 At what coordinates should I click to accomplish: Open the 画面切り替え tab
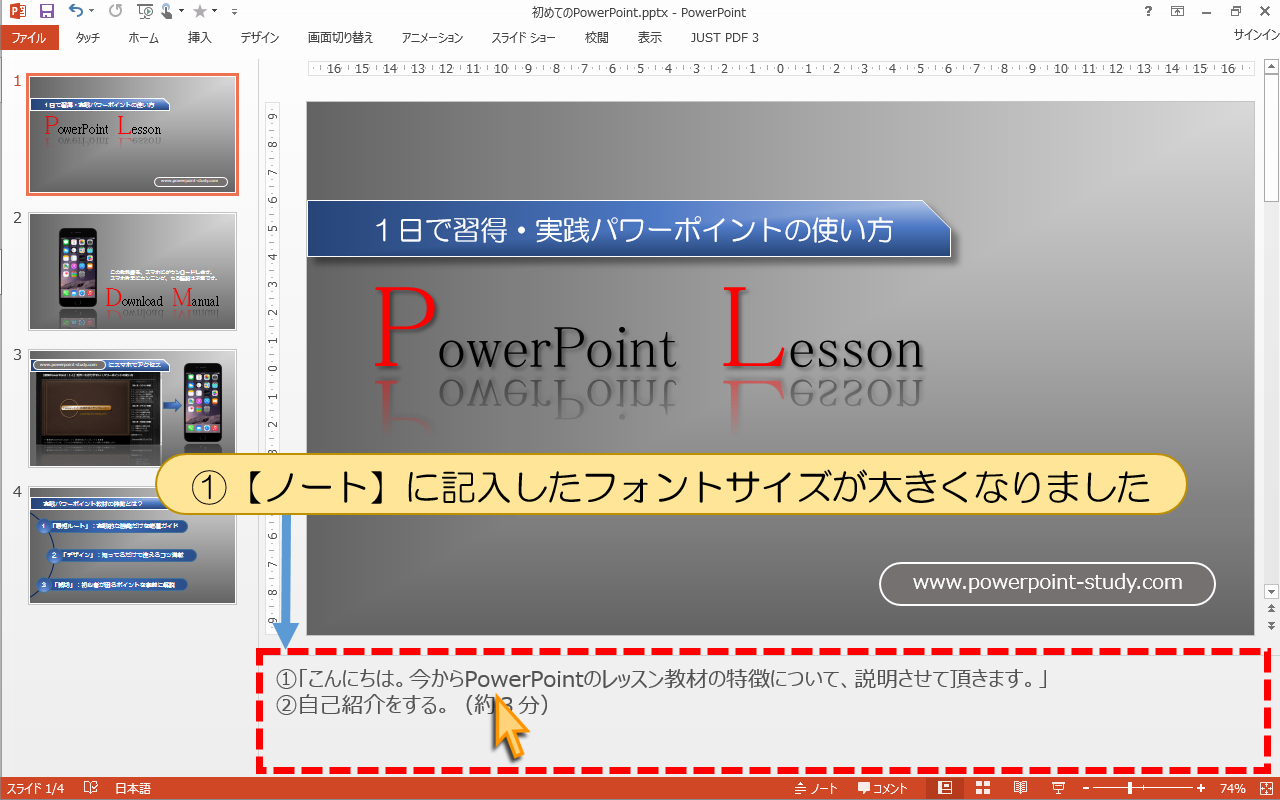pos(340,38)
